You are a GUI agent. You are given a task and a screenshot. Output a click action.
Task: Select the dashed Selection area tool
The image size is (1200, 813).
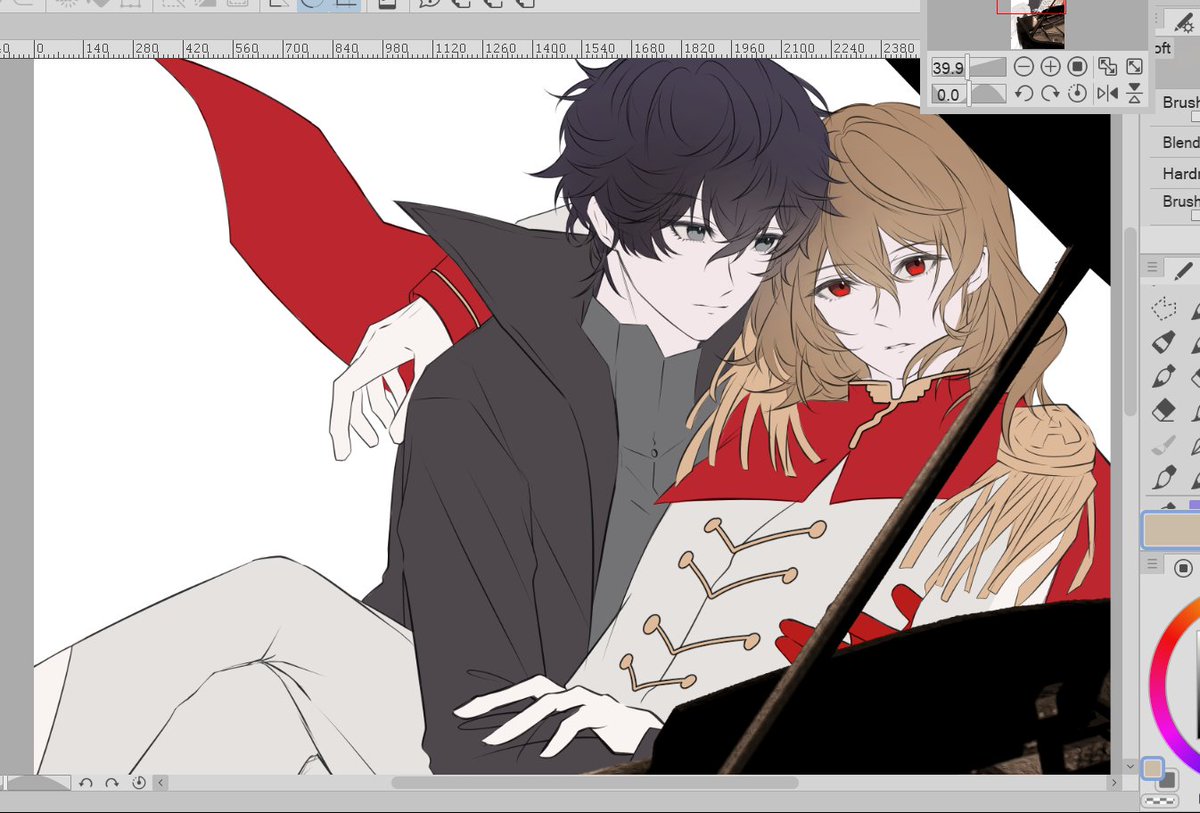point(1163,308)
